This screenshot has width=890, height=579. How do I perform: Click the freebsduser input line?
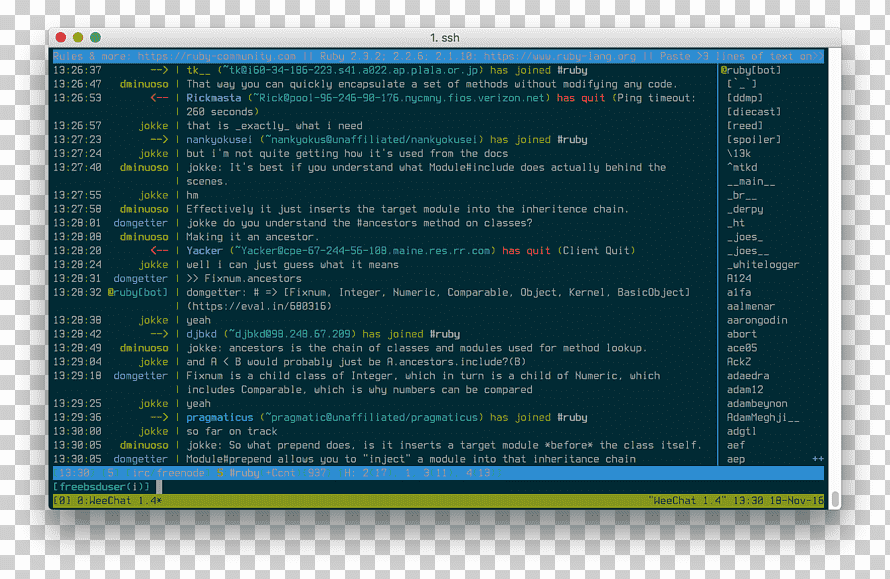tap(438, 486)
